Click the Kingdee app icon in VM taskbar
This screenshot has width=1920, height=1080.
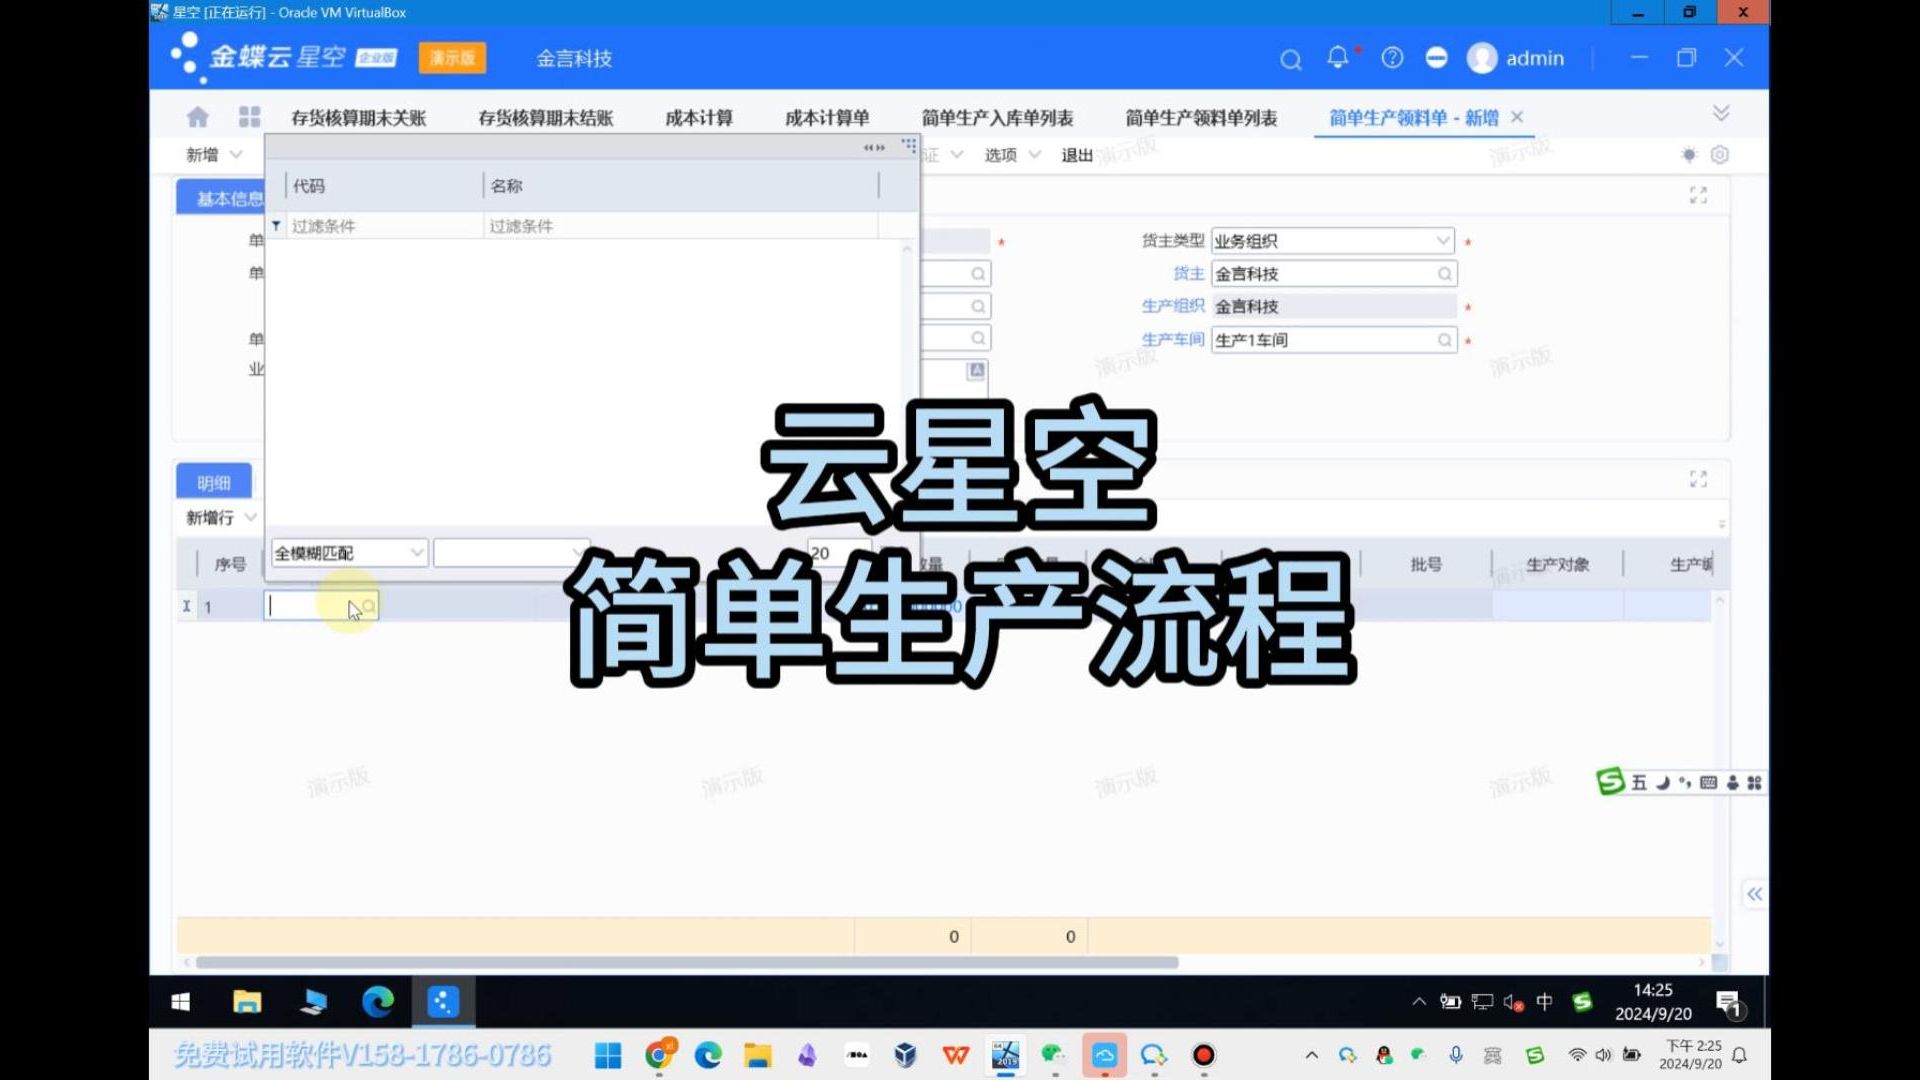(443, 1002)
